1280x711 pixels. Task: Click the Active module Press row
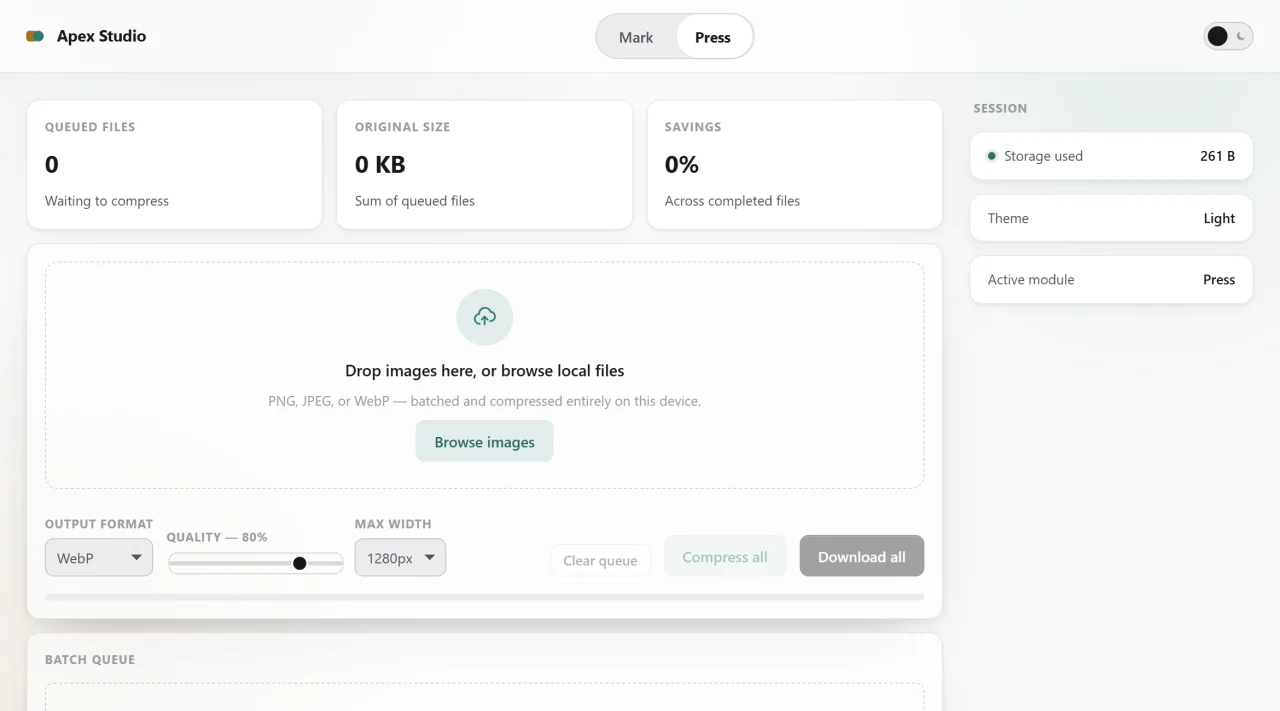pos(1111,280)
